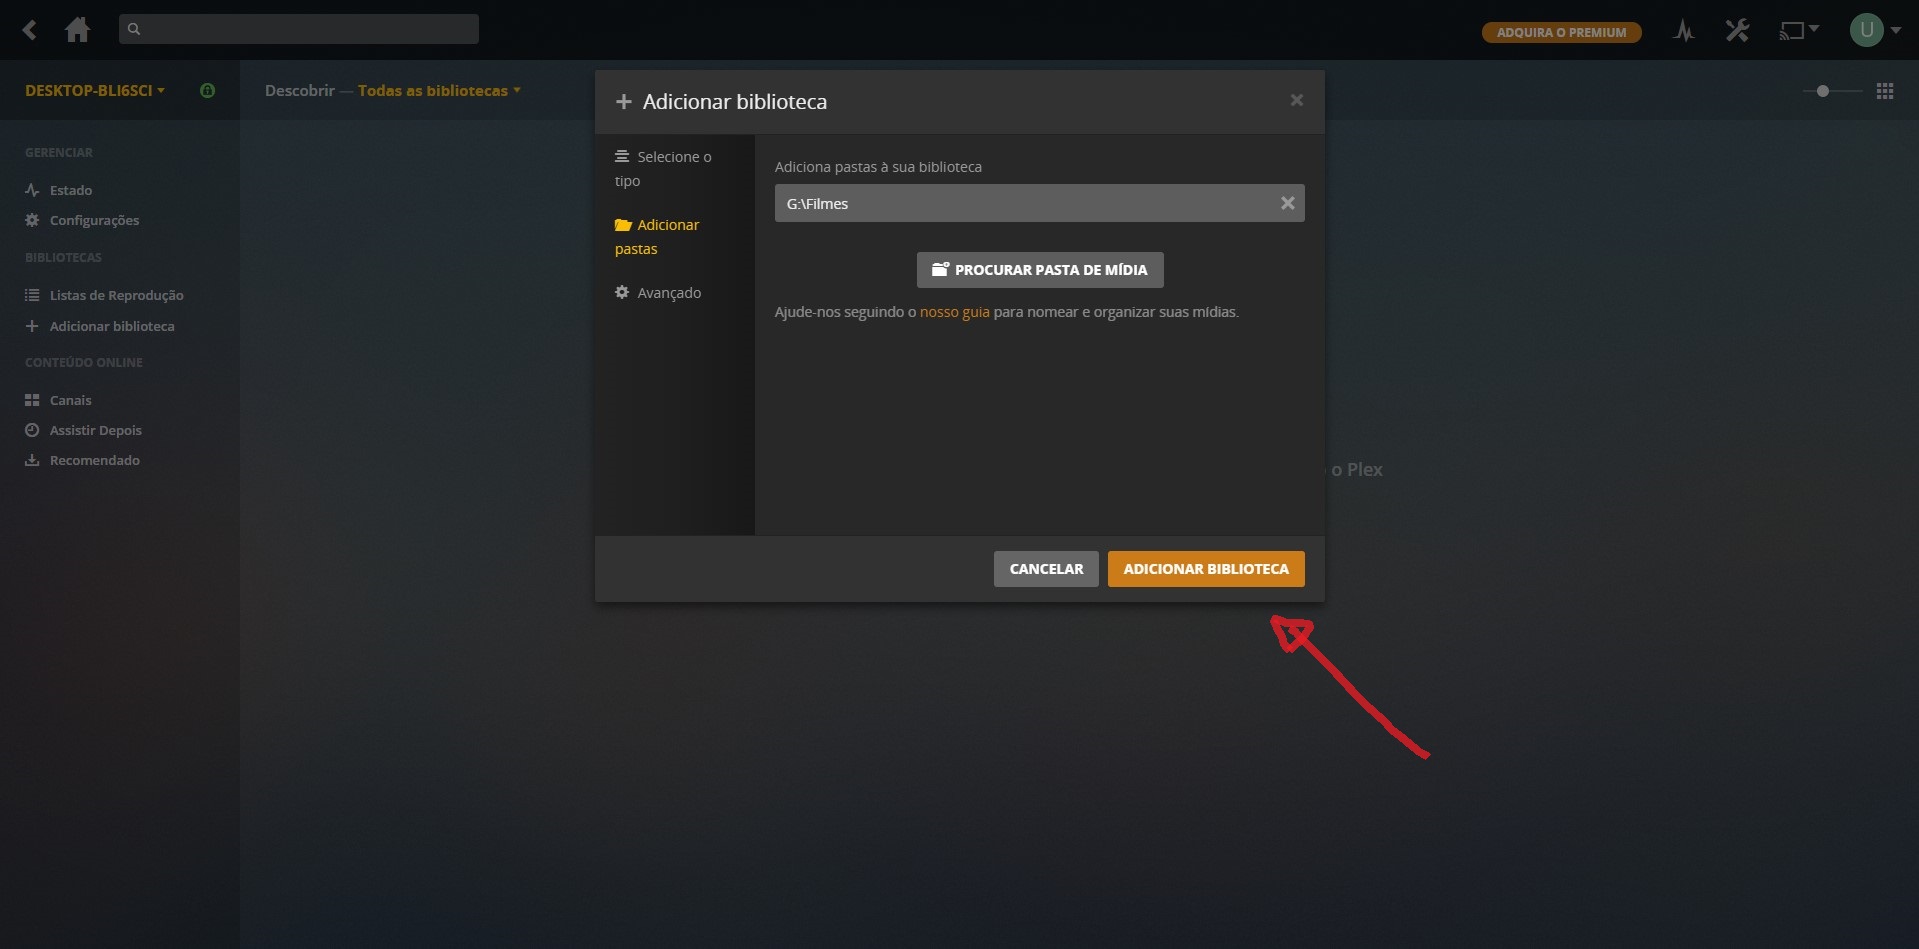Click the CANCELAR button

click(x=1046, y=569)
